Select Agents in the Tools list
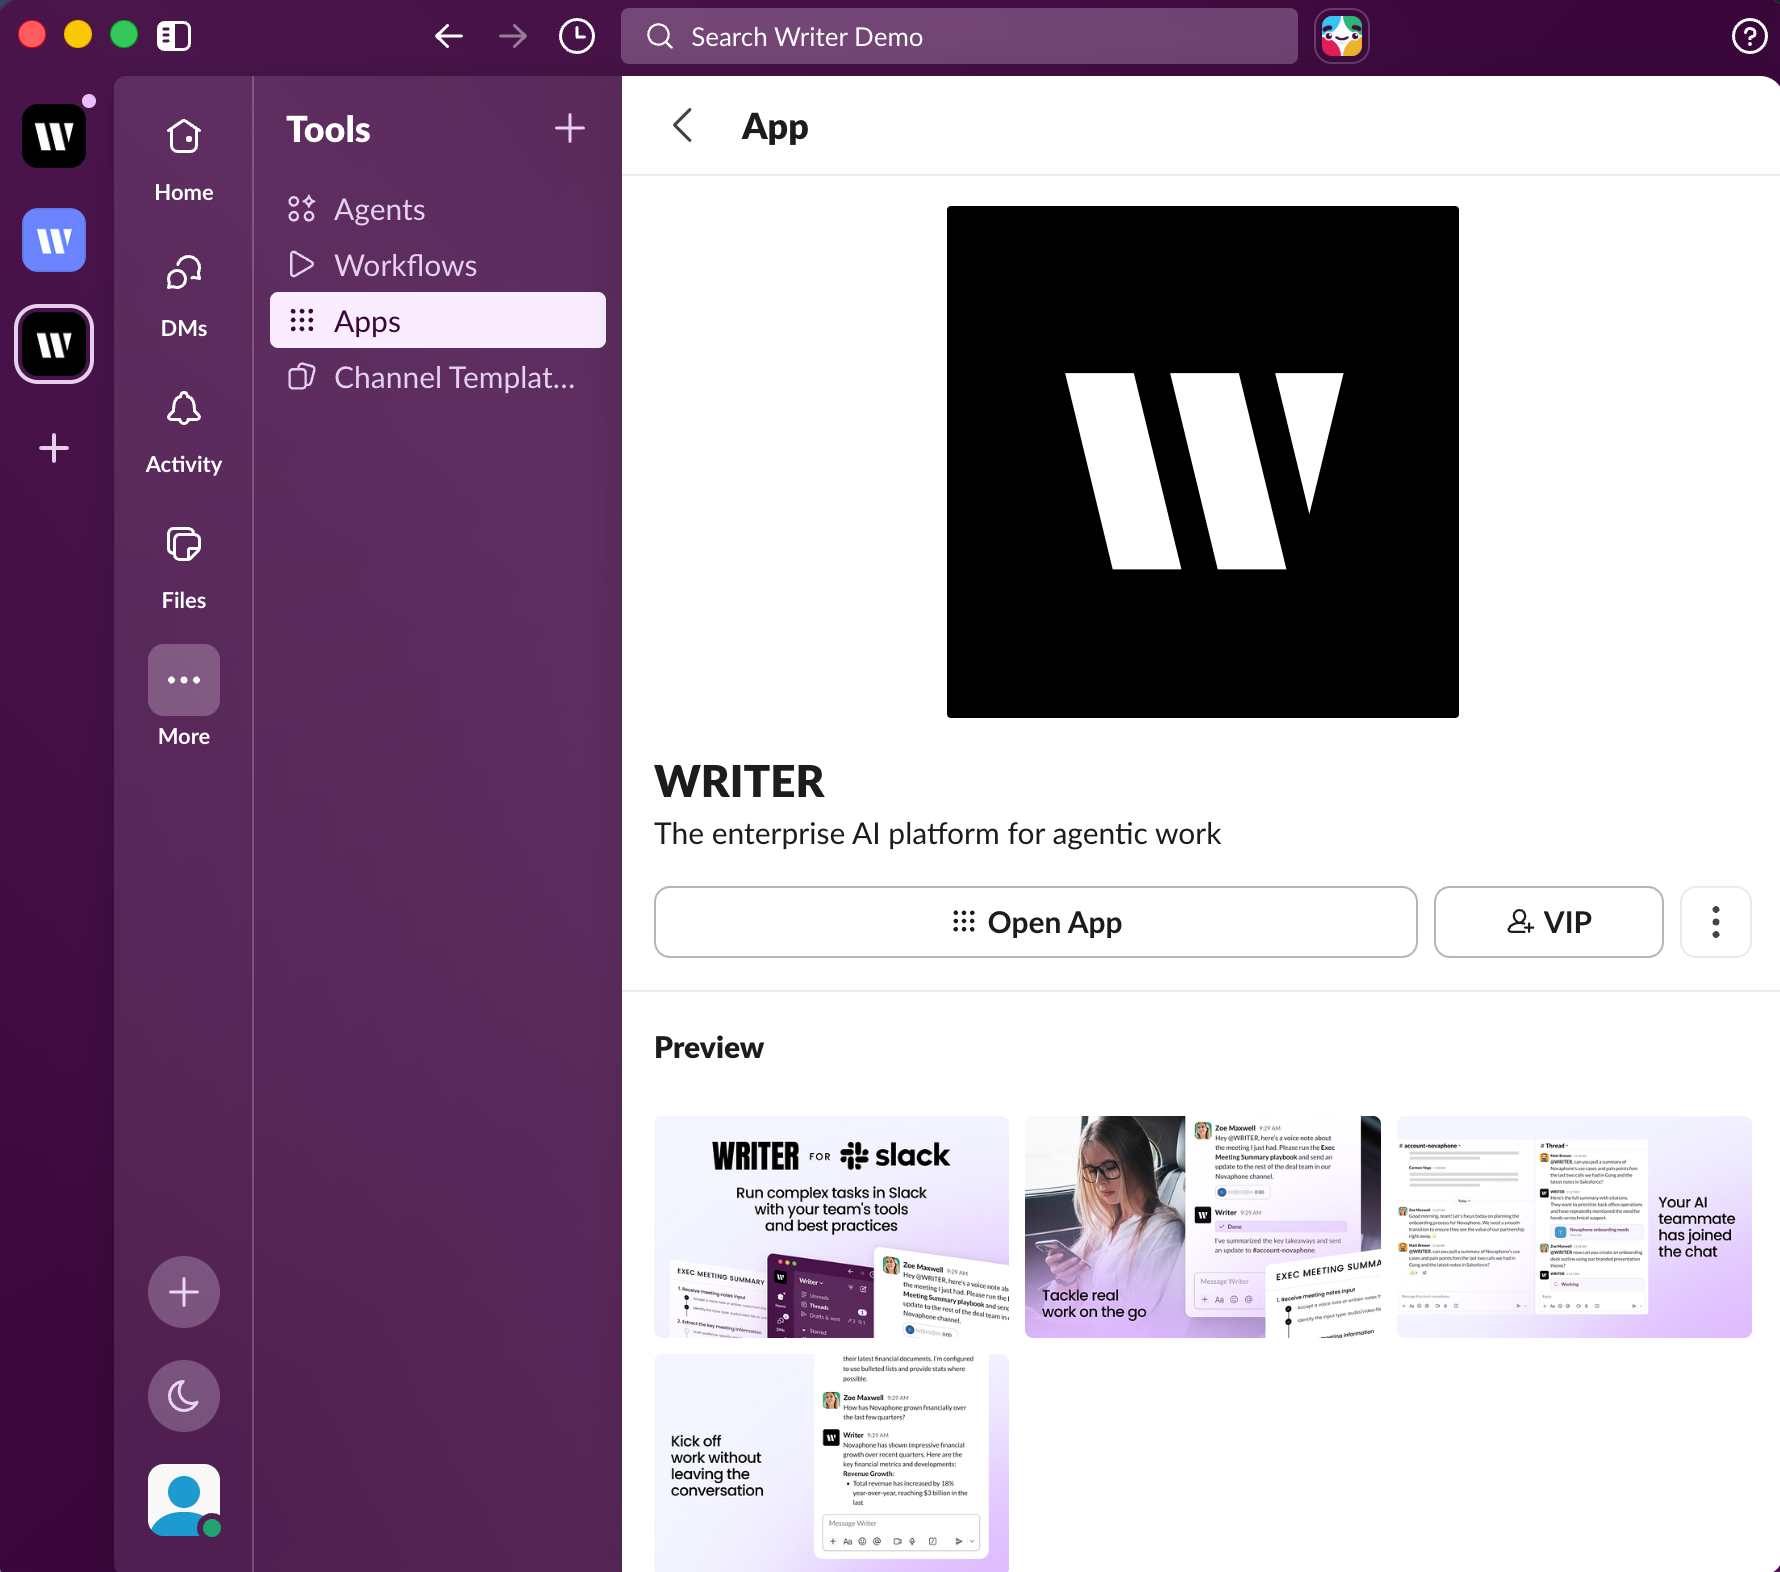This screenshot has height=1572, width=1780. tap(438, 209)
